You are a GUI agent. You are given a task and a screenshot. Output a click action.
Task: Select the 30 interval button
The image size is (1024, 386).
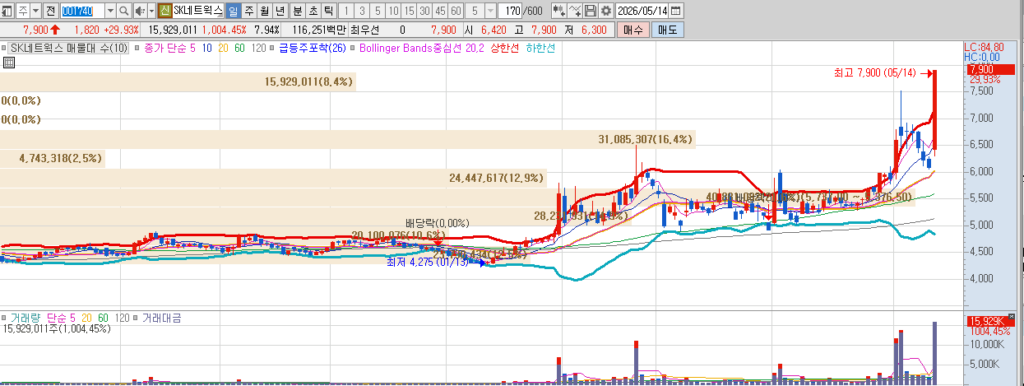424,11
